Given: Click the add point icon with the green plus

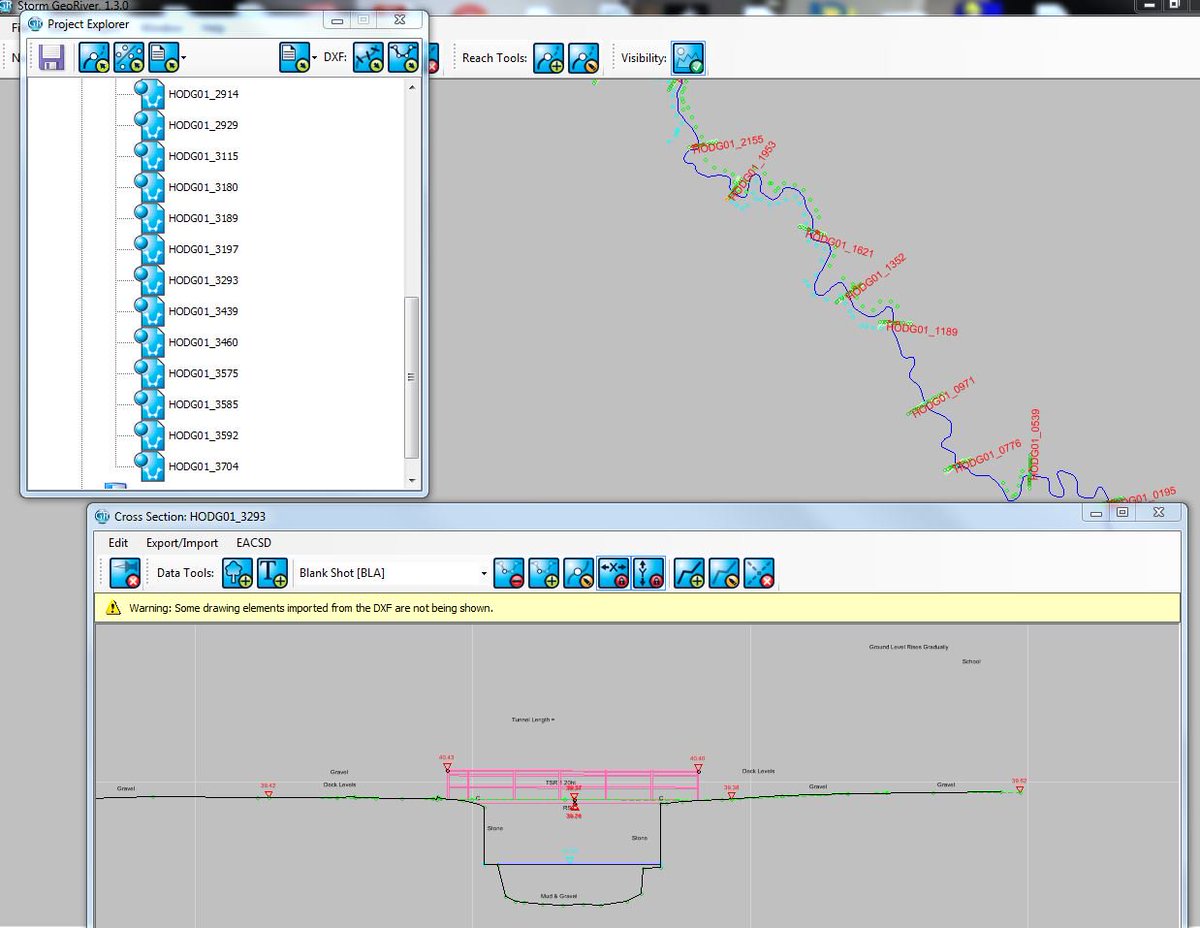Looking at the screenshot, I should (544, 573).
